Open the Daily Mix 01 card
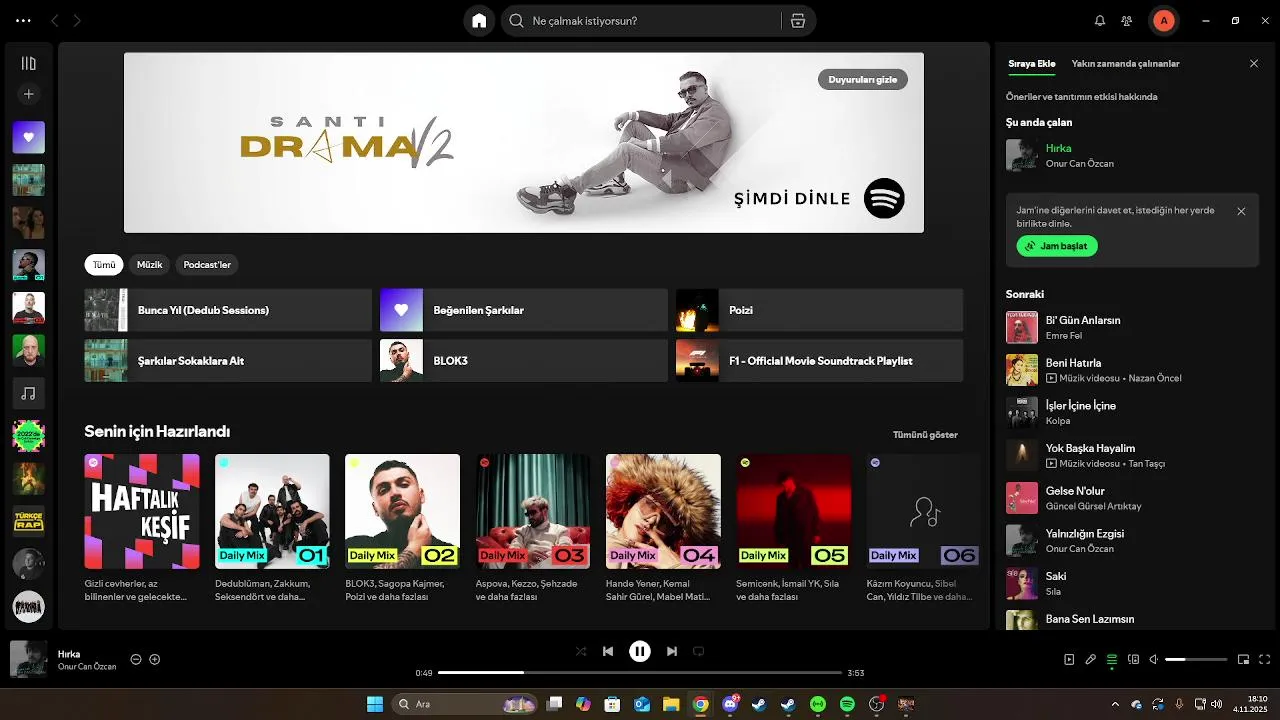Image resolution: width=1280 pixels, height=720 pixels. [x=272, y=529]
